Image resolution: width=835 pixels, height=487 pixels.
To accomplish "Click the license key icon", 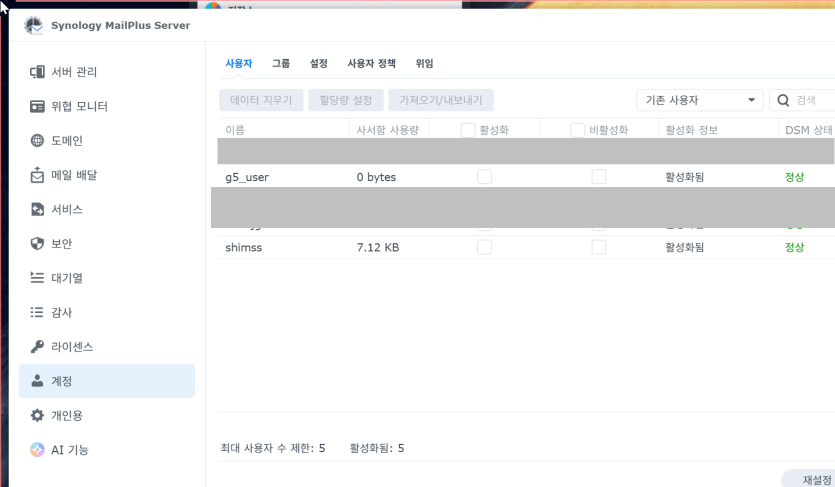I will [x=37, y=346].
